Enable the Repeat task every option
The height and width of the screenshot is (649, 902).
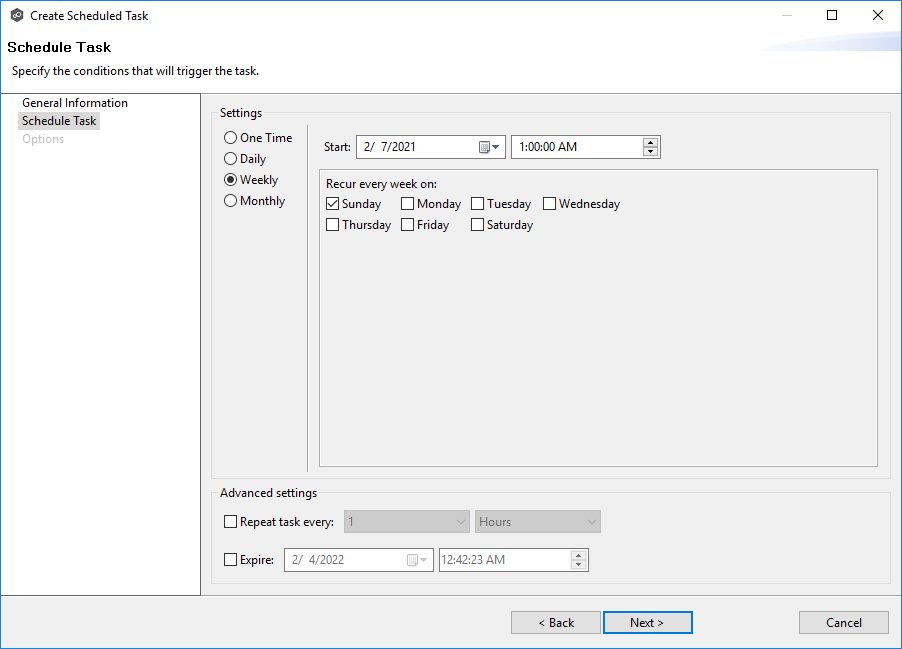coord(229,521)
